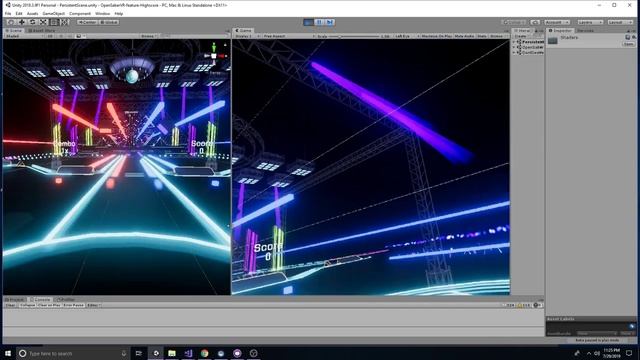
Task: Open the GameObject menu
Action: tap(53, 13)
